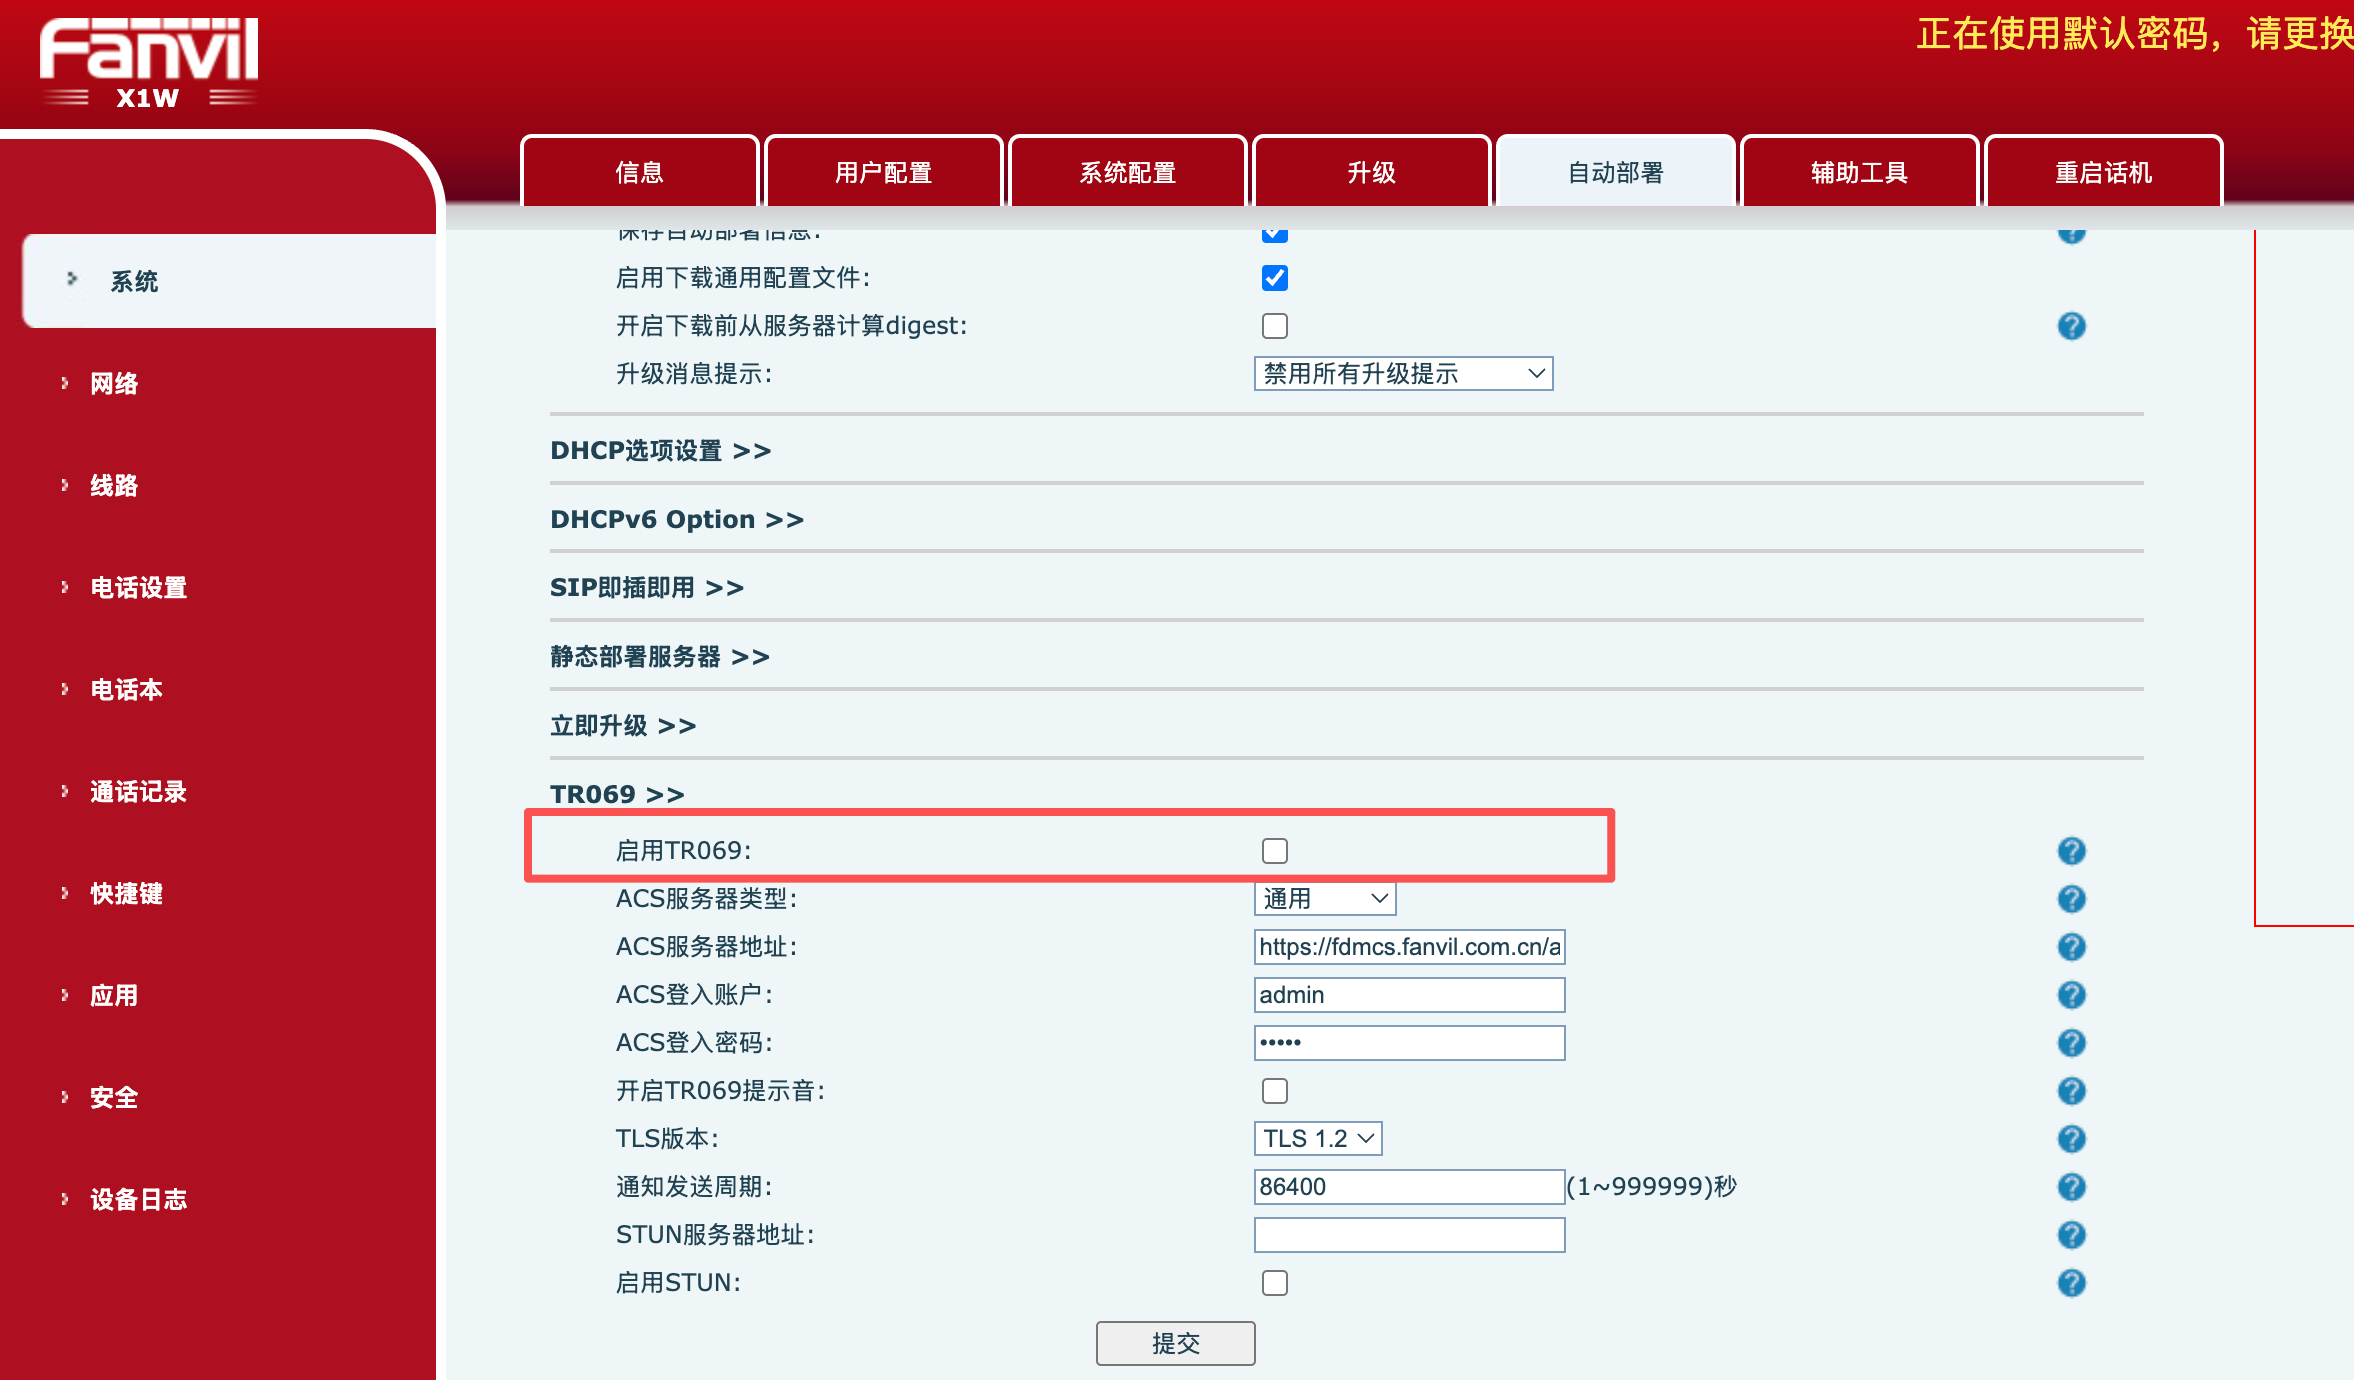The height and width of the screenshot is (1380, 2354).
Task: Open 辅助工具 tab
Action: point(1860,172)
